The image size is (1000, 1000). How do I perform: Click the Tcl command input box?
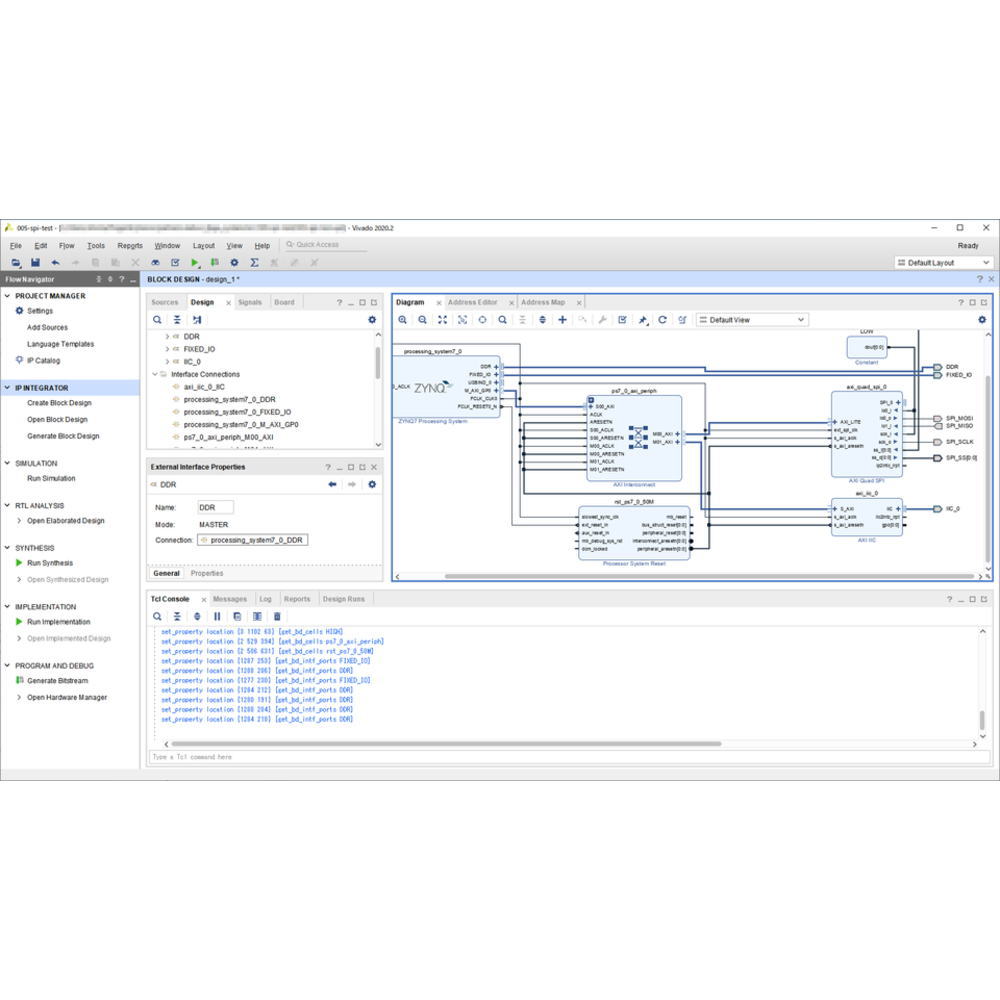[570, 757]
